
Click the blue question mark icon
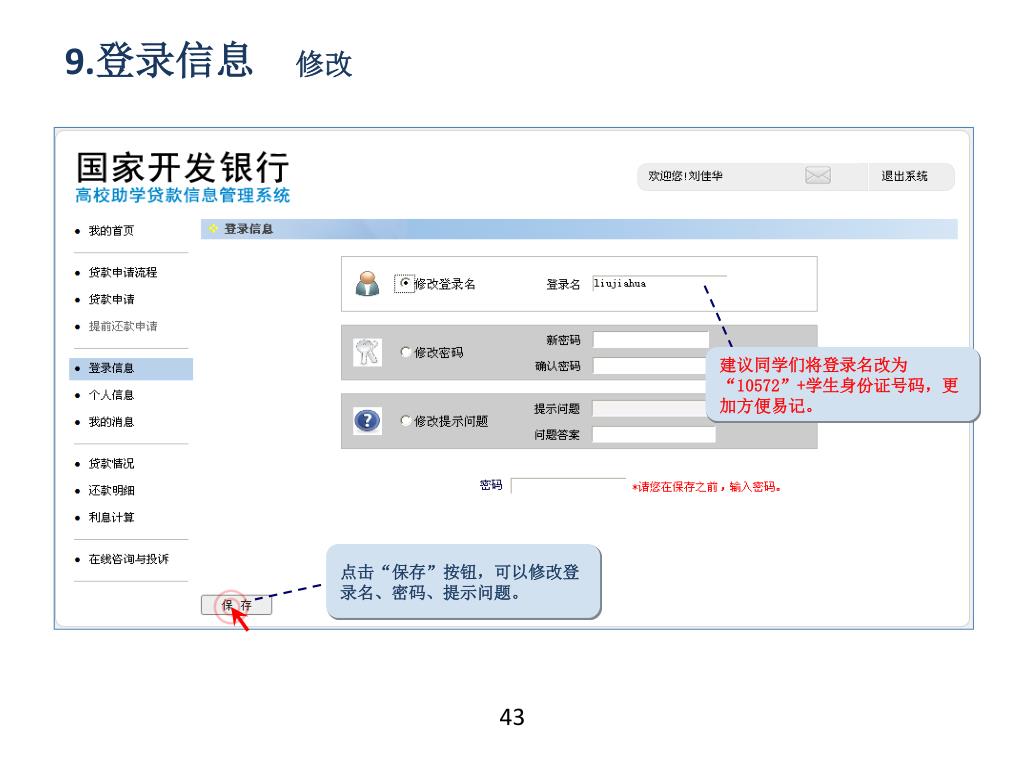pos(367,420)
